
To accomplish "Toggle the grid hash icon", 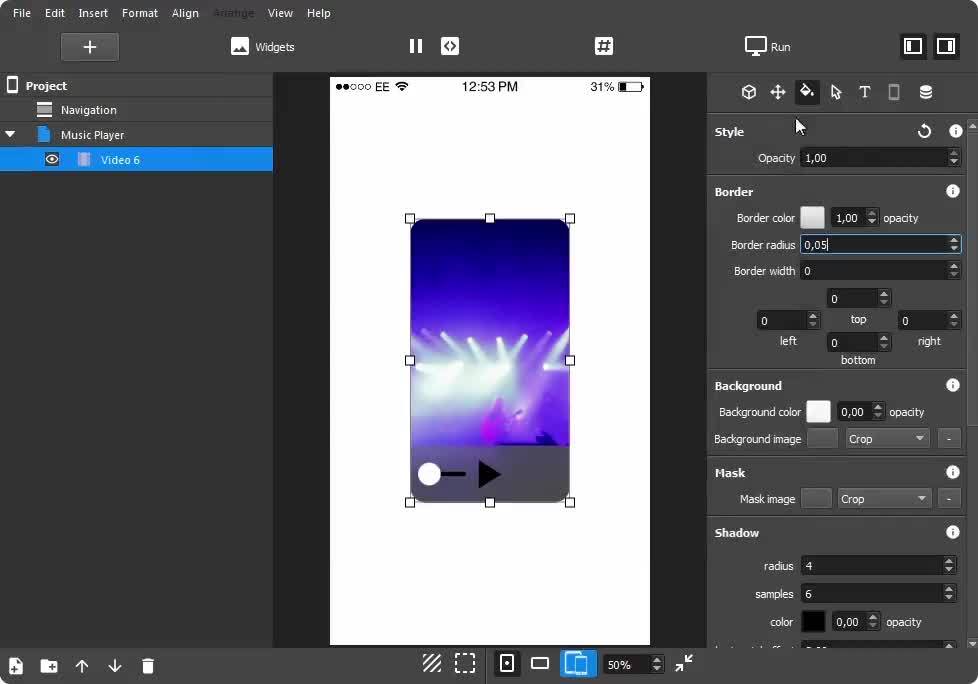I will (604, 46).
